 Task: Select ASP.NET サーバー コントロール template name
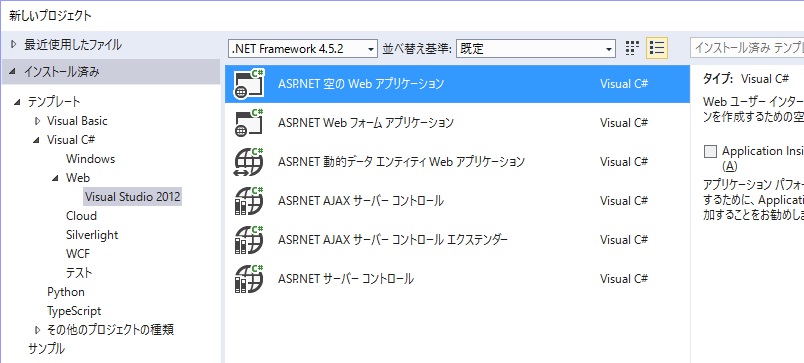[346, 278]
